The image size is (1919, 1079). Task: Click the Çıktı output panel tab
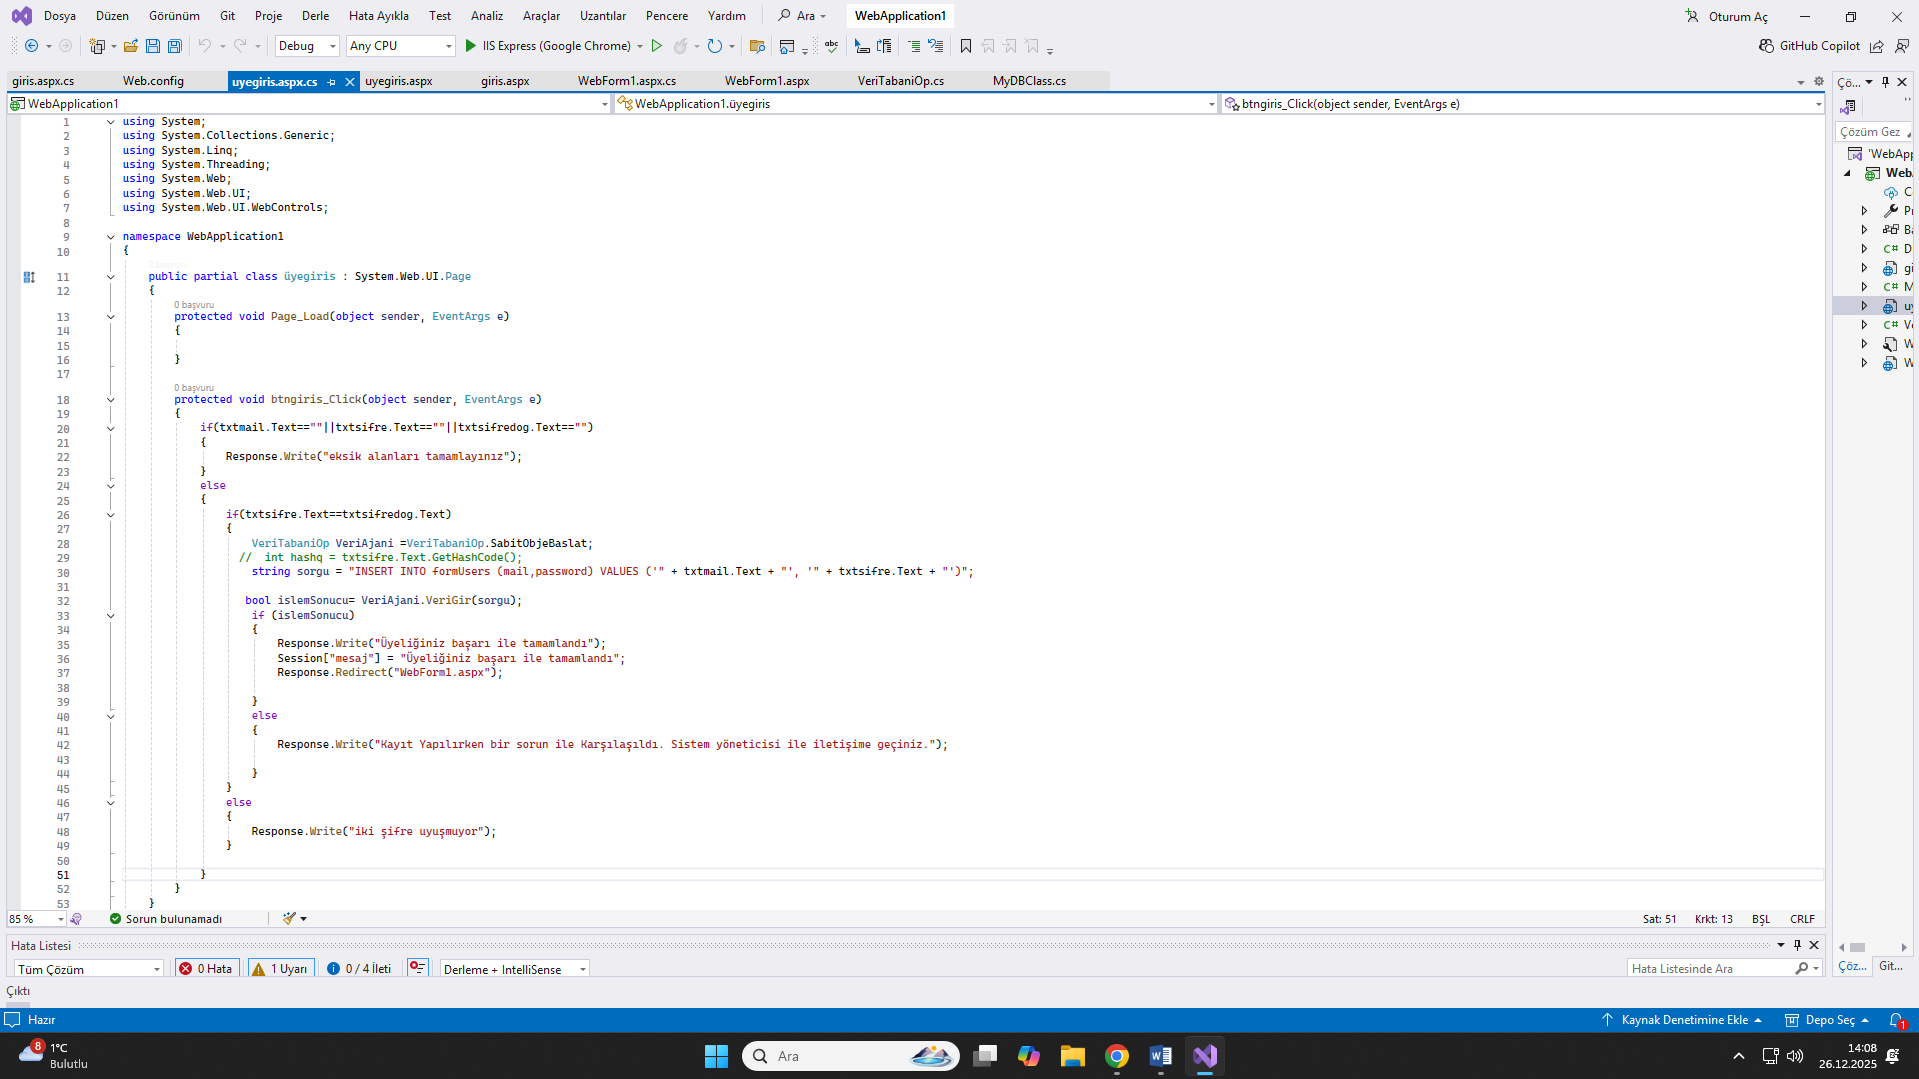18,991
